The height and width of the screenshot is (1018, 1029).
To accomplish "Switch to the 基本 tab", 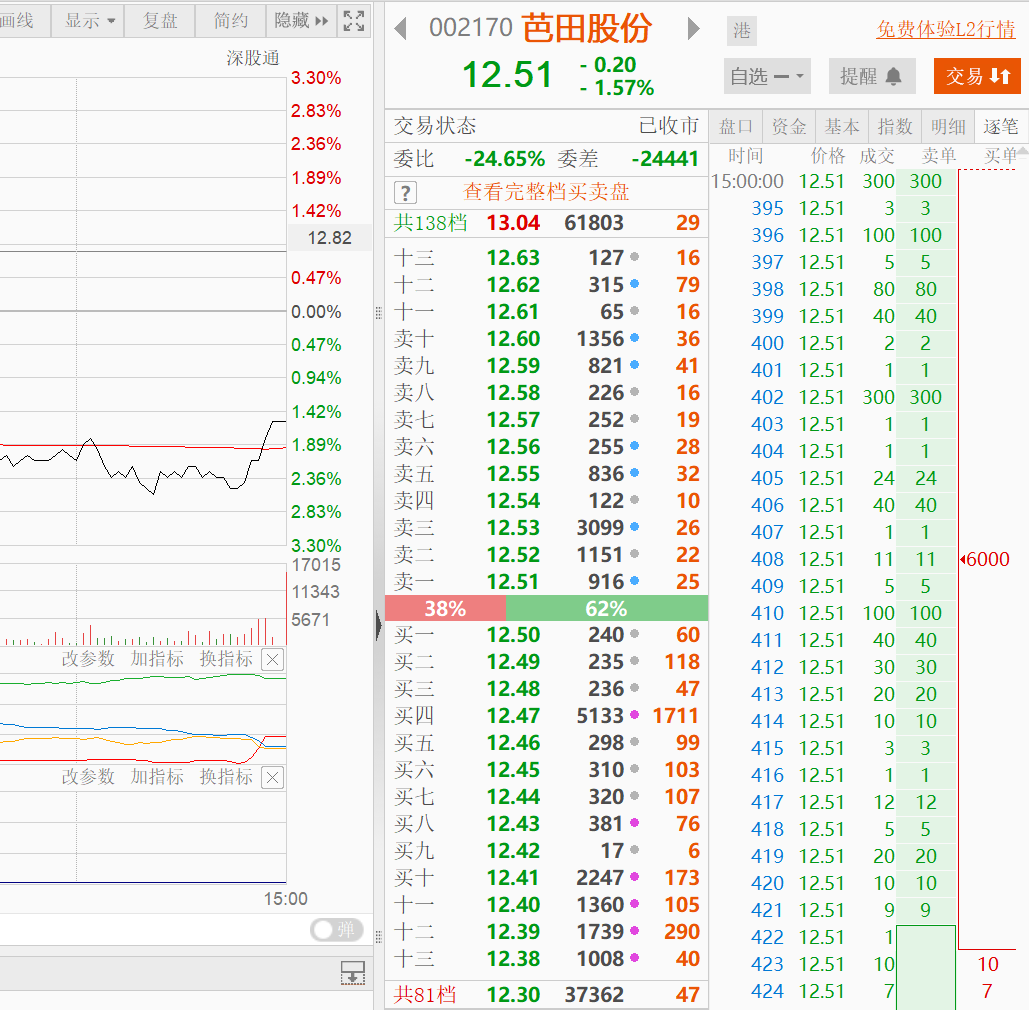I will click(842, 127).
